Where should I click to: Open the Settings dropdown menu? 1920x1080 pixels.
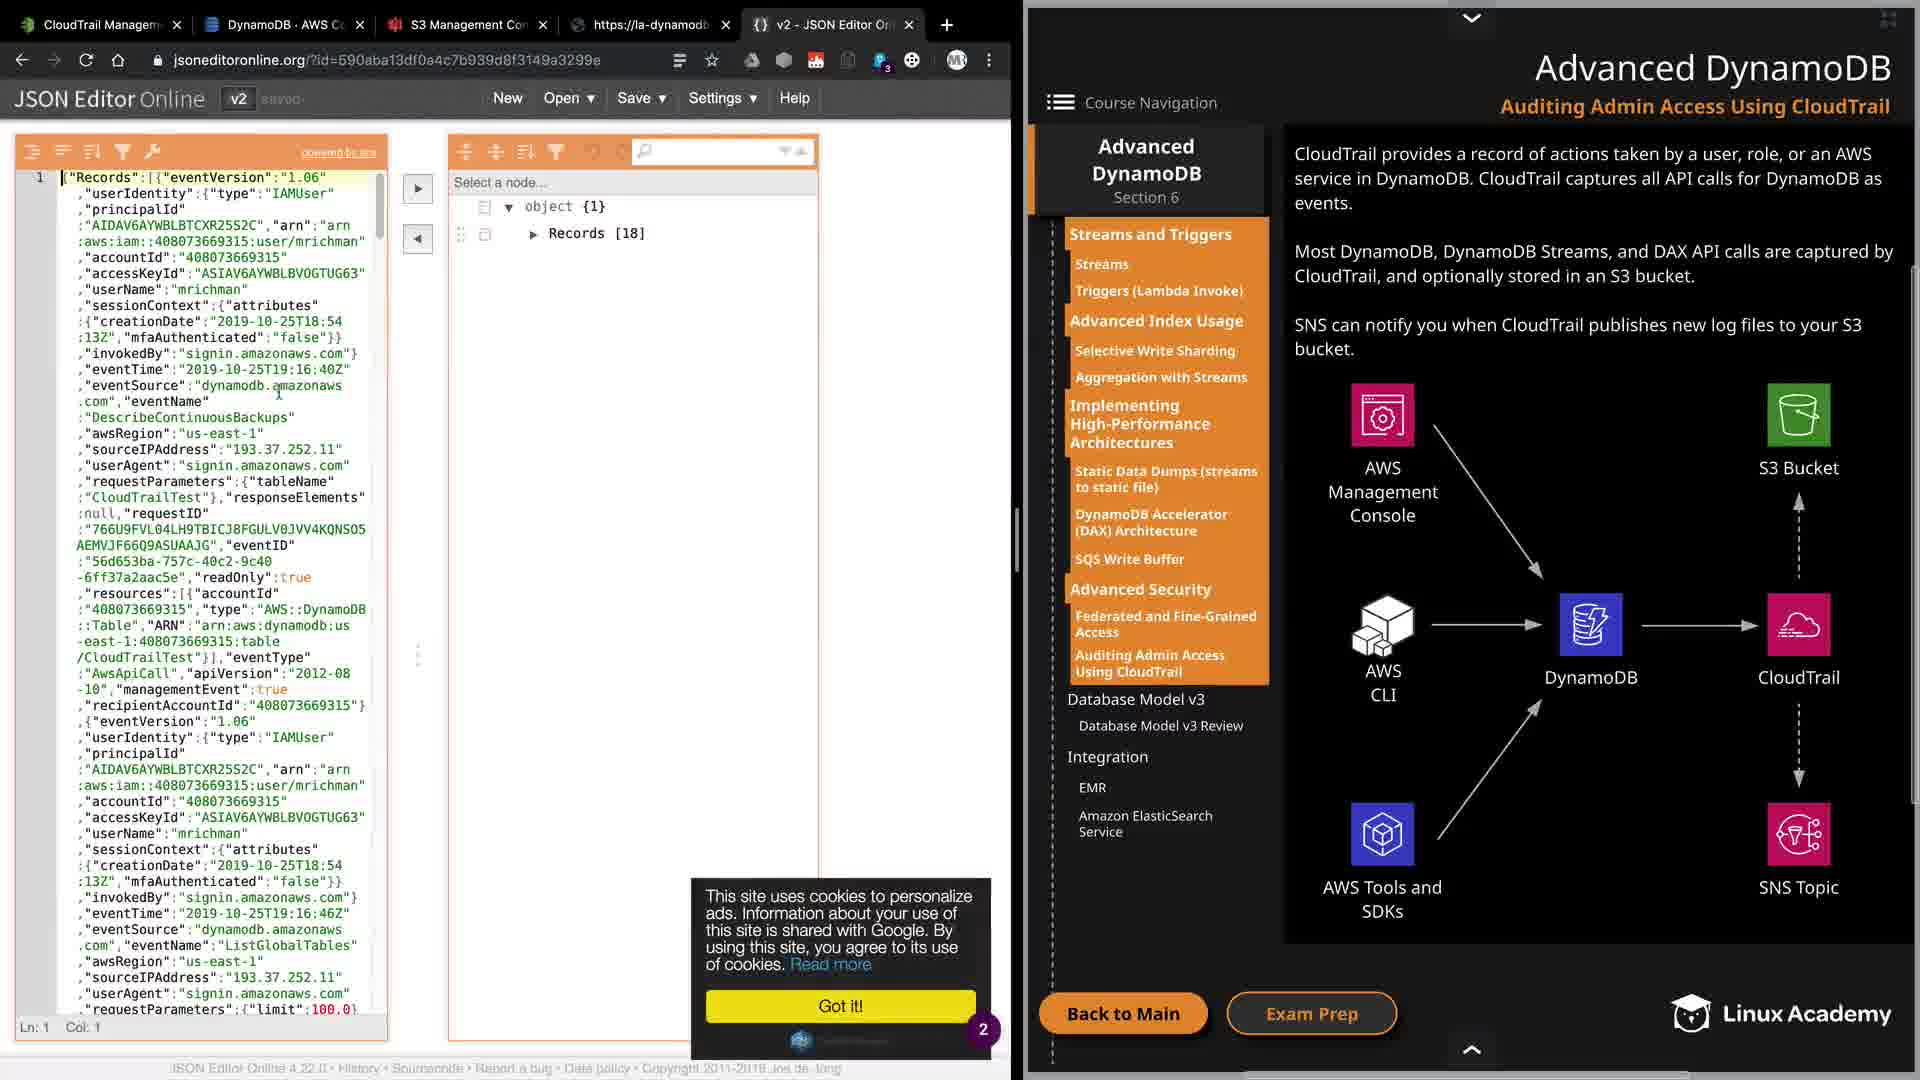[x=722, y=98]
